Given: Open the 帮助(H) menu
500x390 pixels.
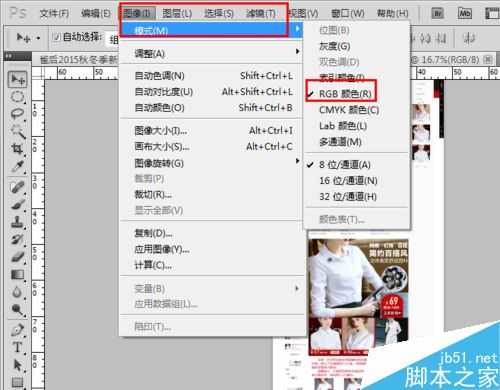Looking at the screenshot, I should click(392, 14).
